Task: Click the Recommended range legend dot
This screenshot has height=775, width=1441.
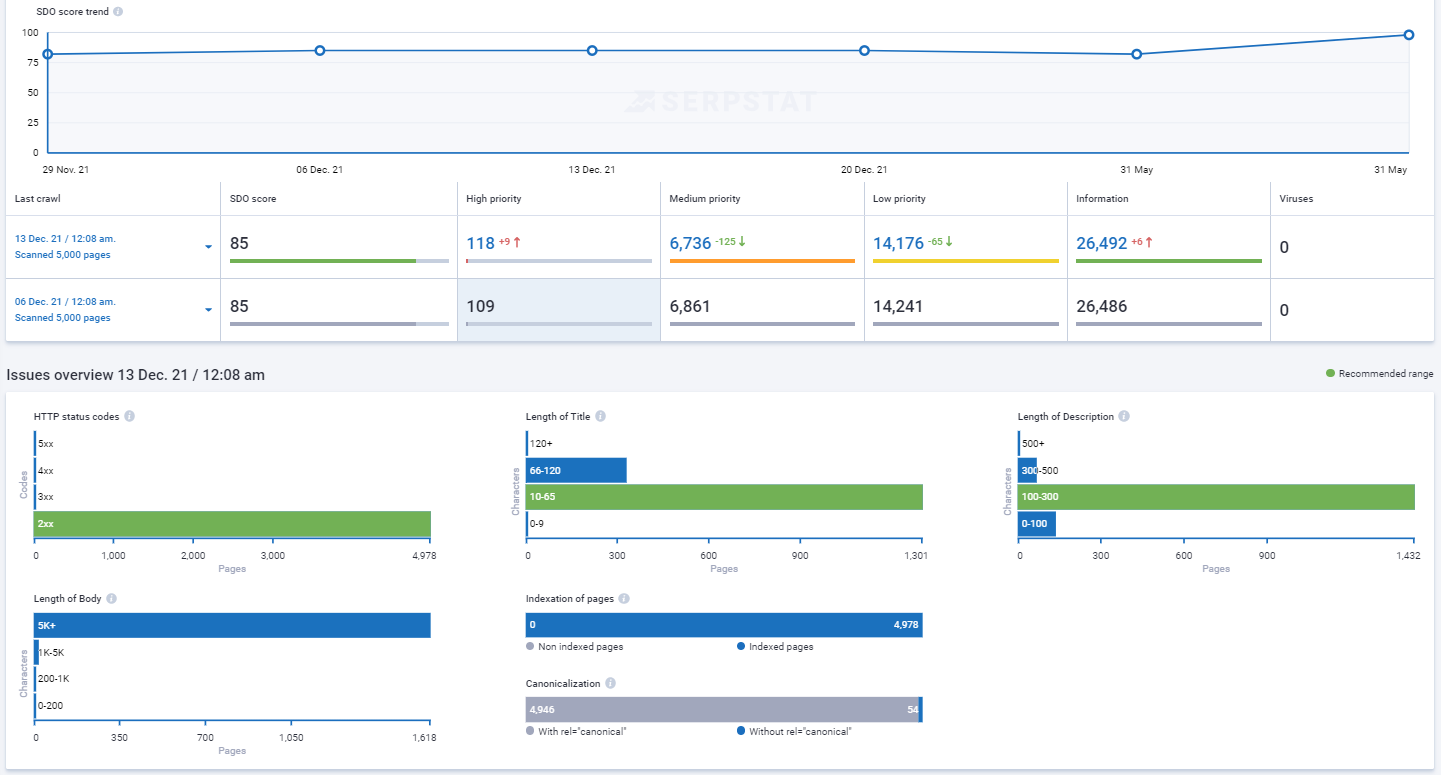Action: click(1328, 372)
